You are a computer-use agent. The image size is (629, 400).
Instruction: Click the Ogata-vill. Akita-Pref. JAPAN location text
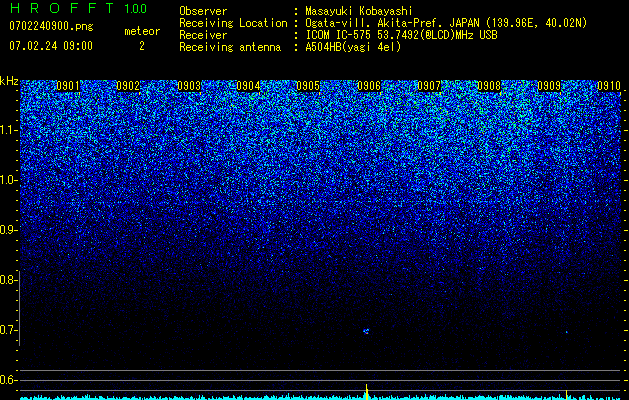coord(446,23)
